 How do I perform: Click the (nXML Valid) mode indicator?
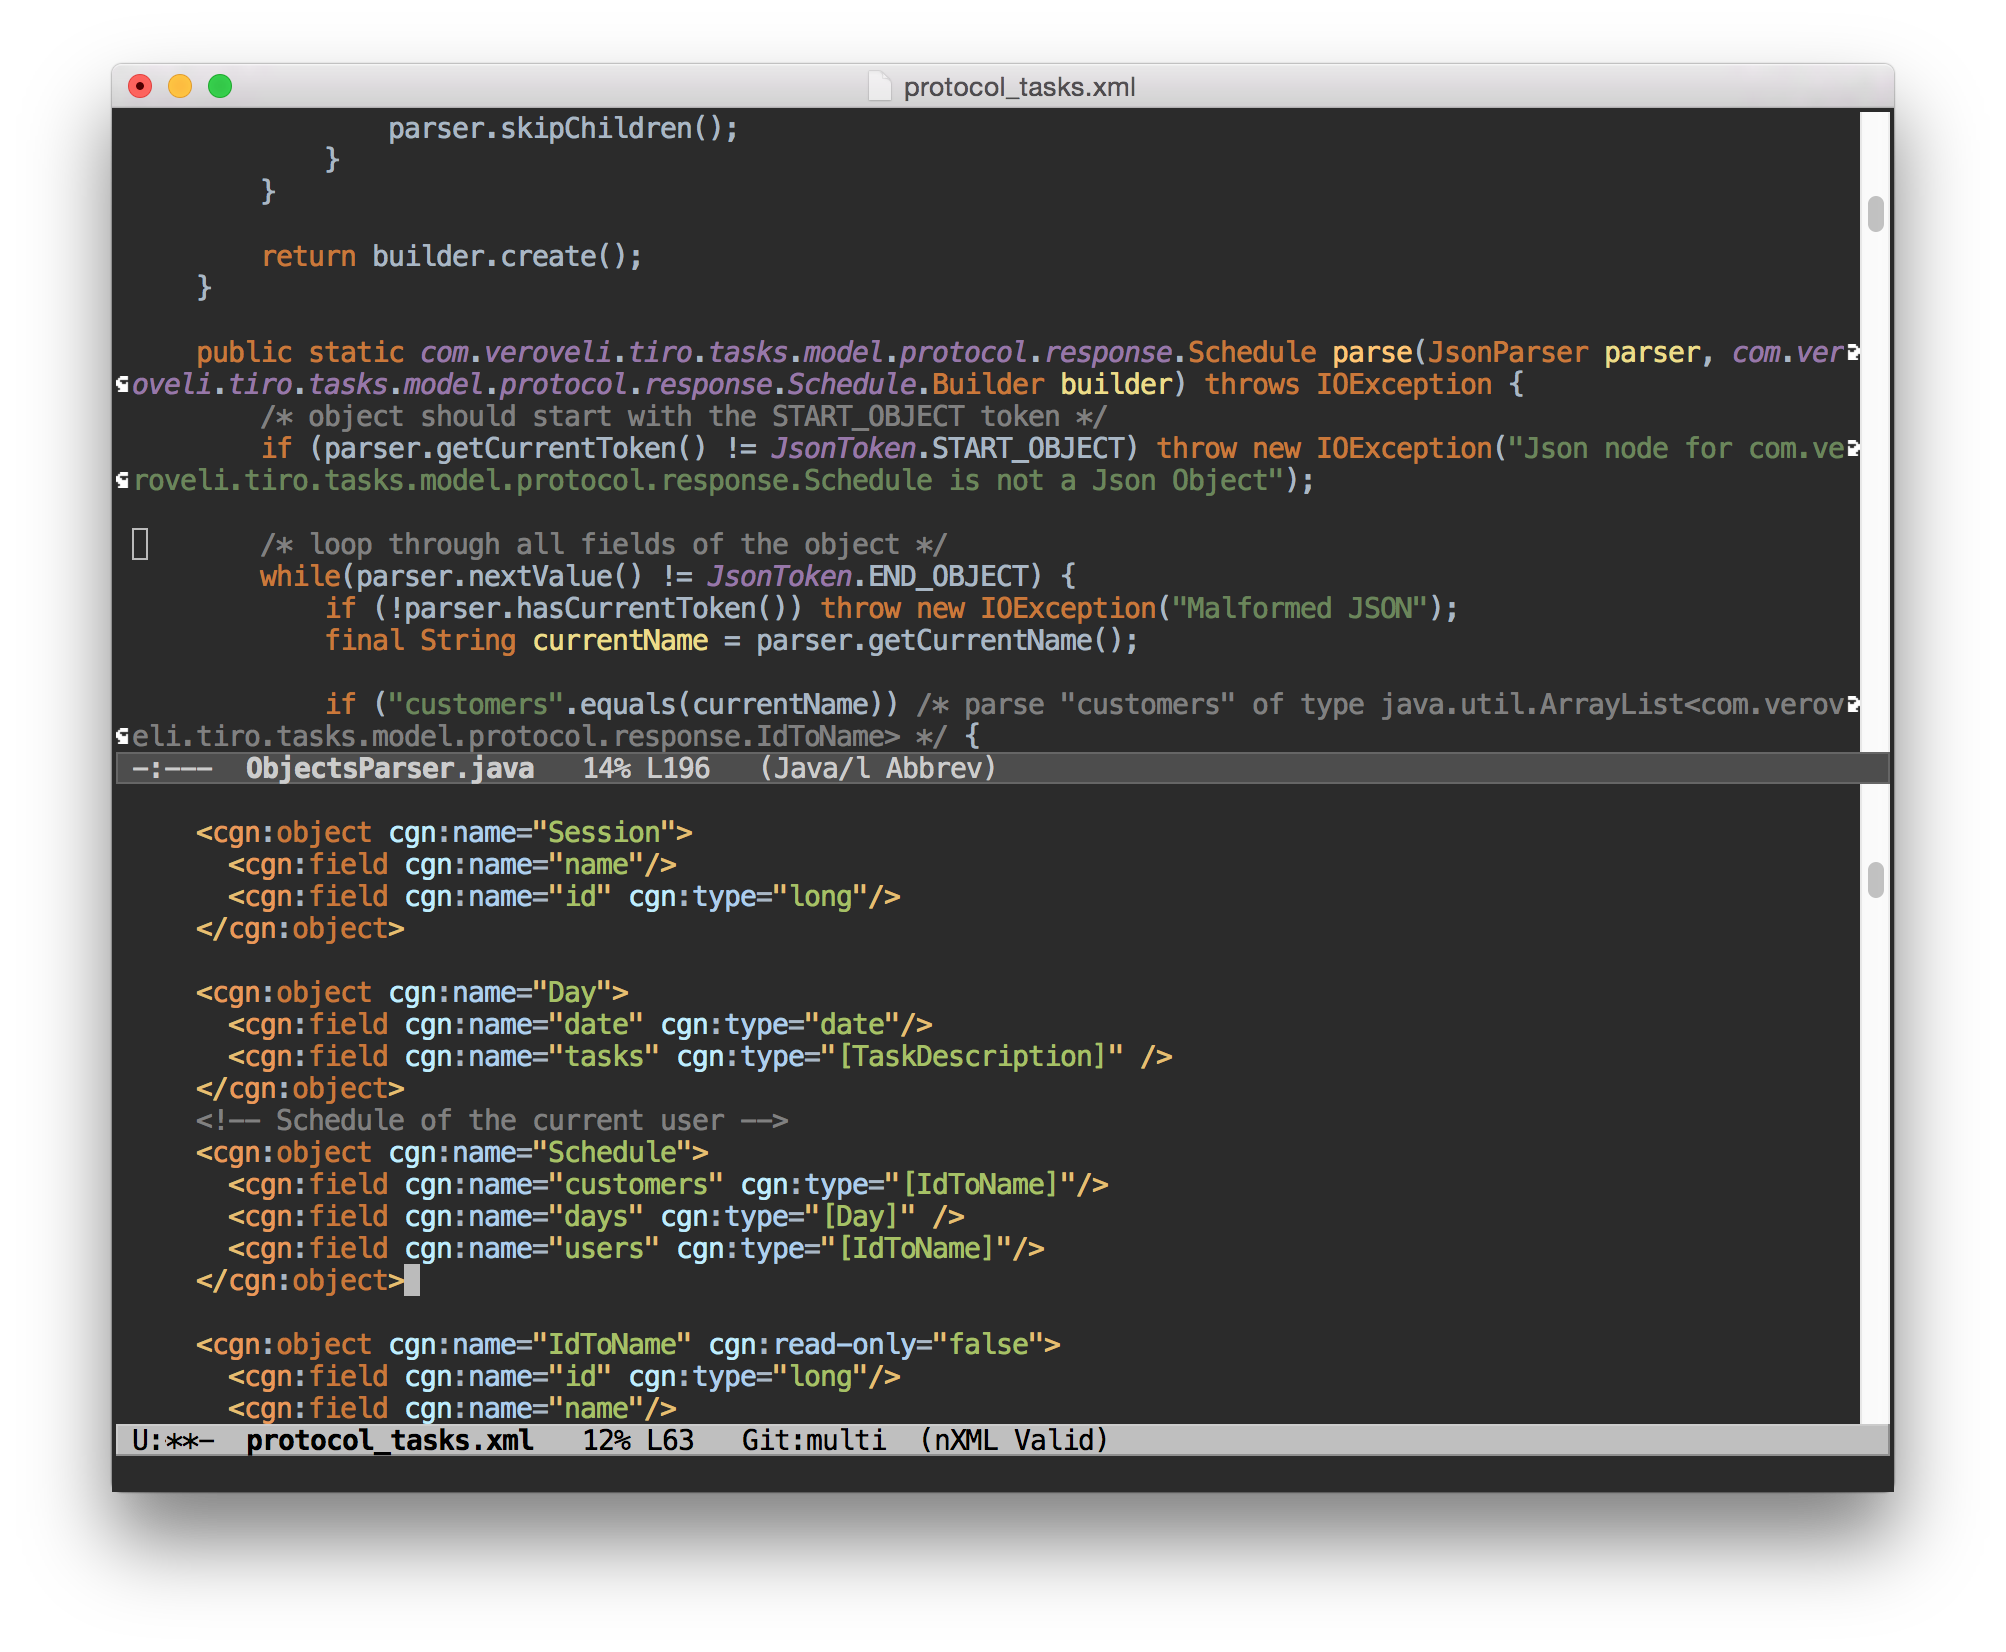coord(1013,1440)
